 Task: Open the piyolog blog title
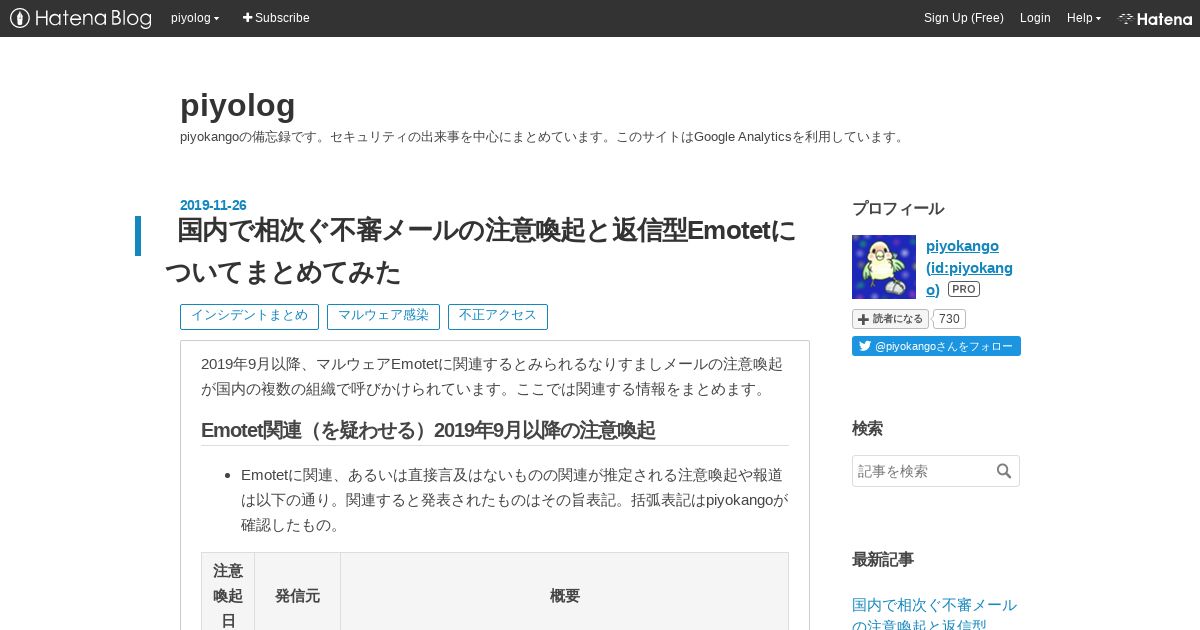tap(238, 105)
